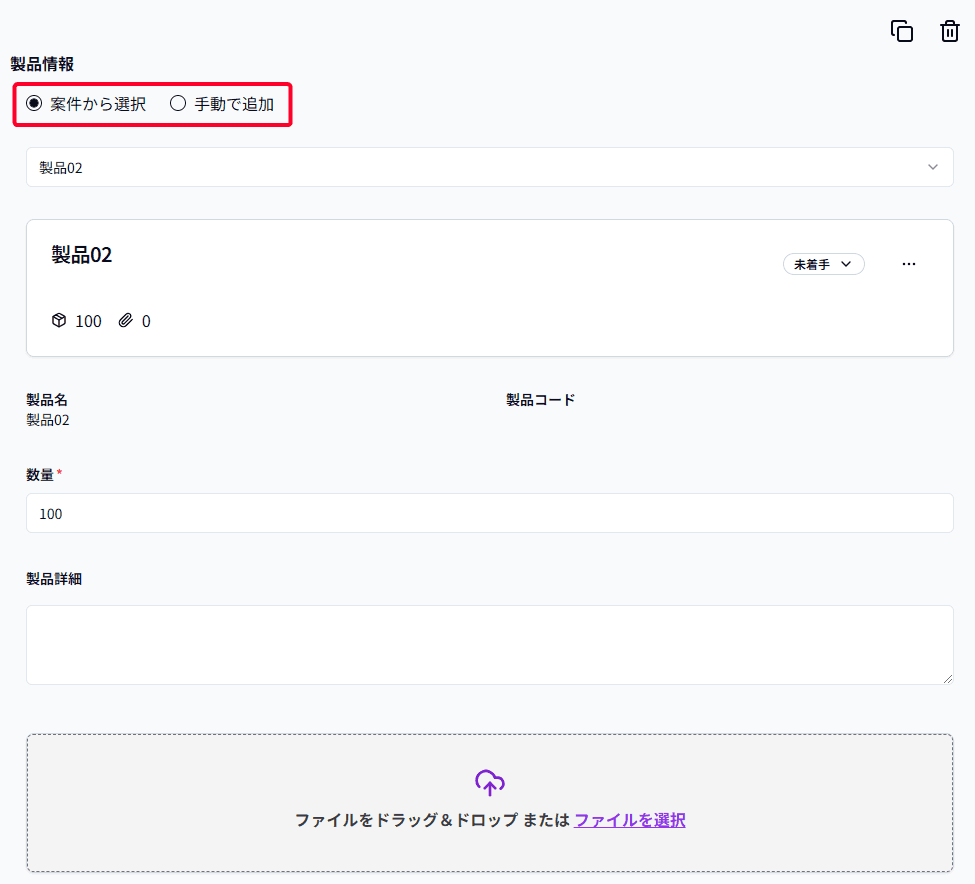This screenshot has width=975, height=884.
Task: Click the trash delete icon
Action: click(950, 31)
